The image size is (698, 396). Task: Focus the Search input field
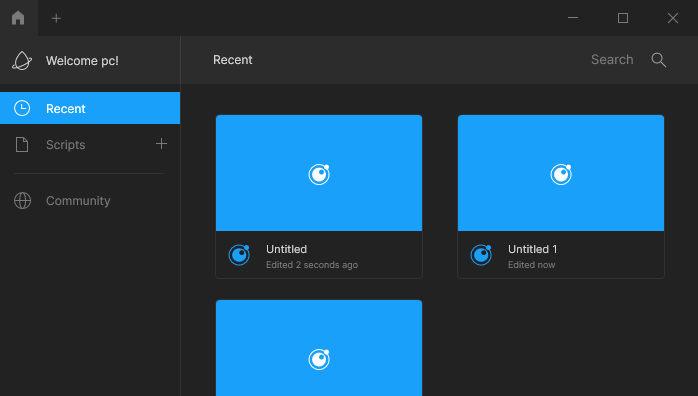click(x=612, y=60)
